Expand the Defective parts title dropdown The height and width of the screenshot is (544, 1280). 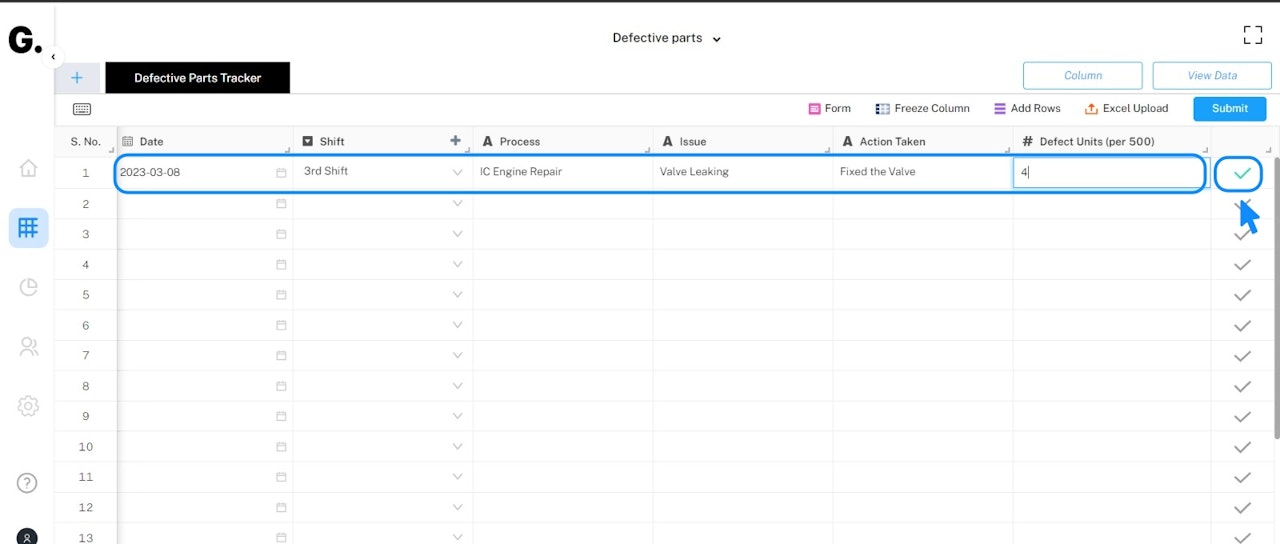pyautogui.click(x=667, y=38)
